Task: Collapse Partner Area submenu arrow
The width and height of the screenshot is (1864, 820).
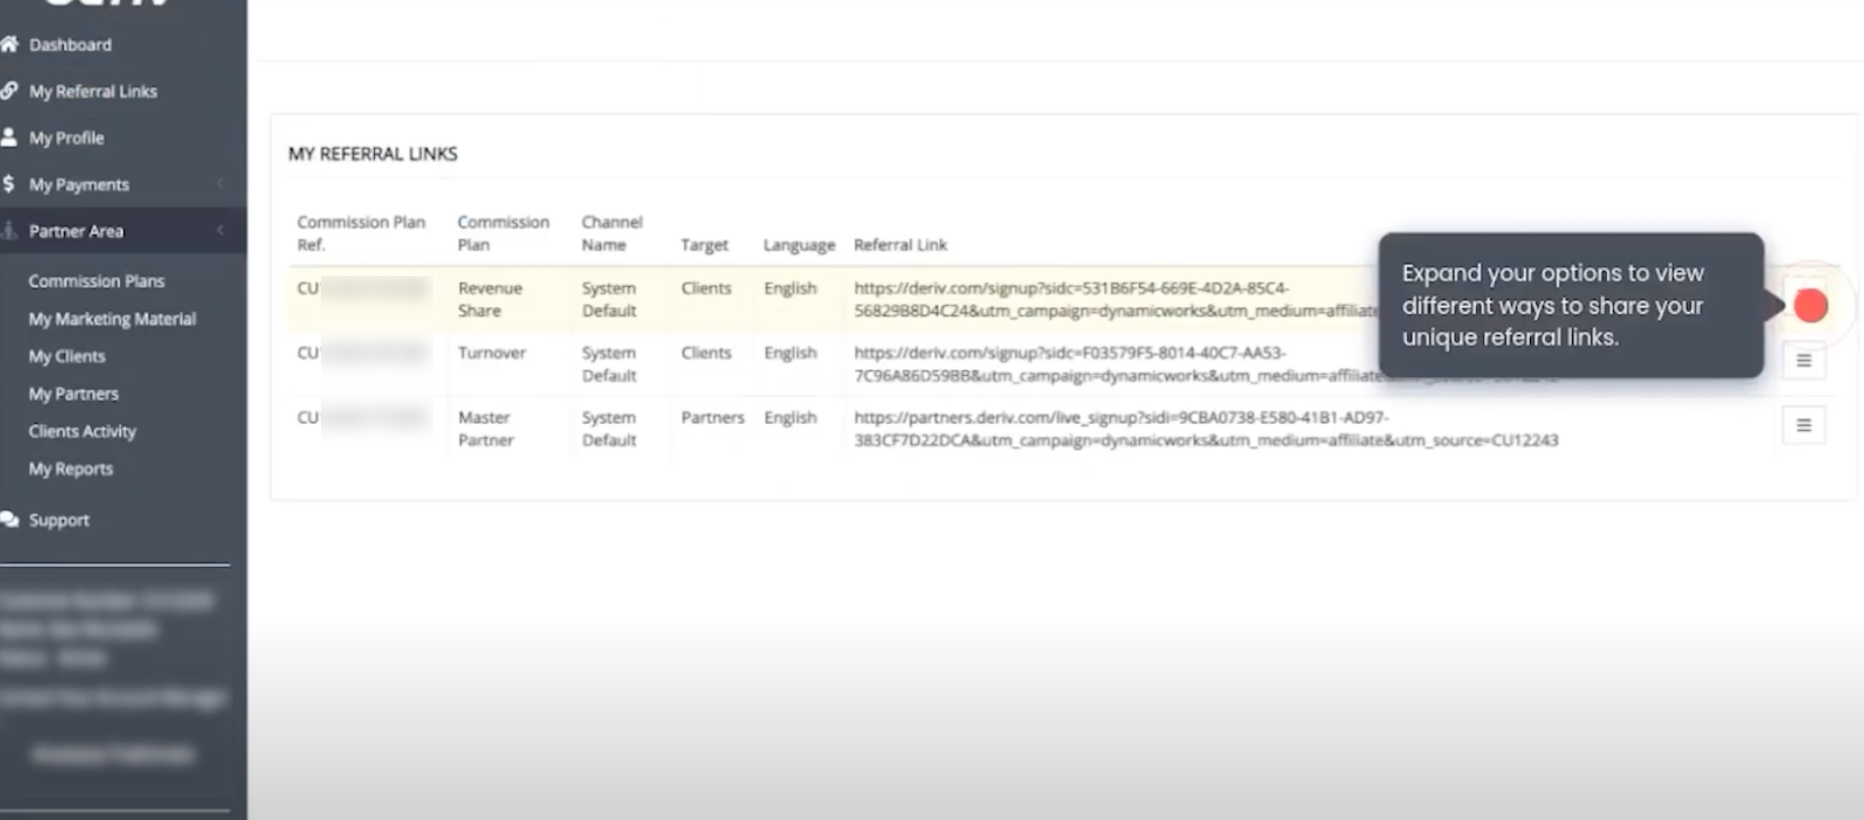Action: pos(220,231)
